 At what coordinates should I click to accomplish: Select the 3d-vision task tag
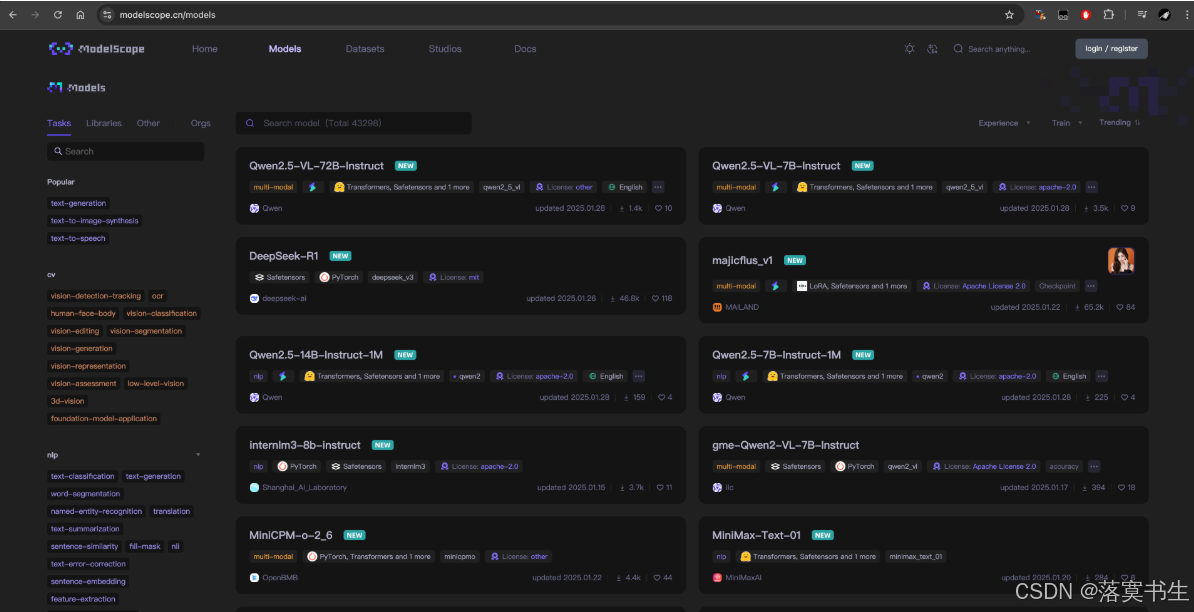click(x=68, y=401)
